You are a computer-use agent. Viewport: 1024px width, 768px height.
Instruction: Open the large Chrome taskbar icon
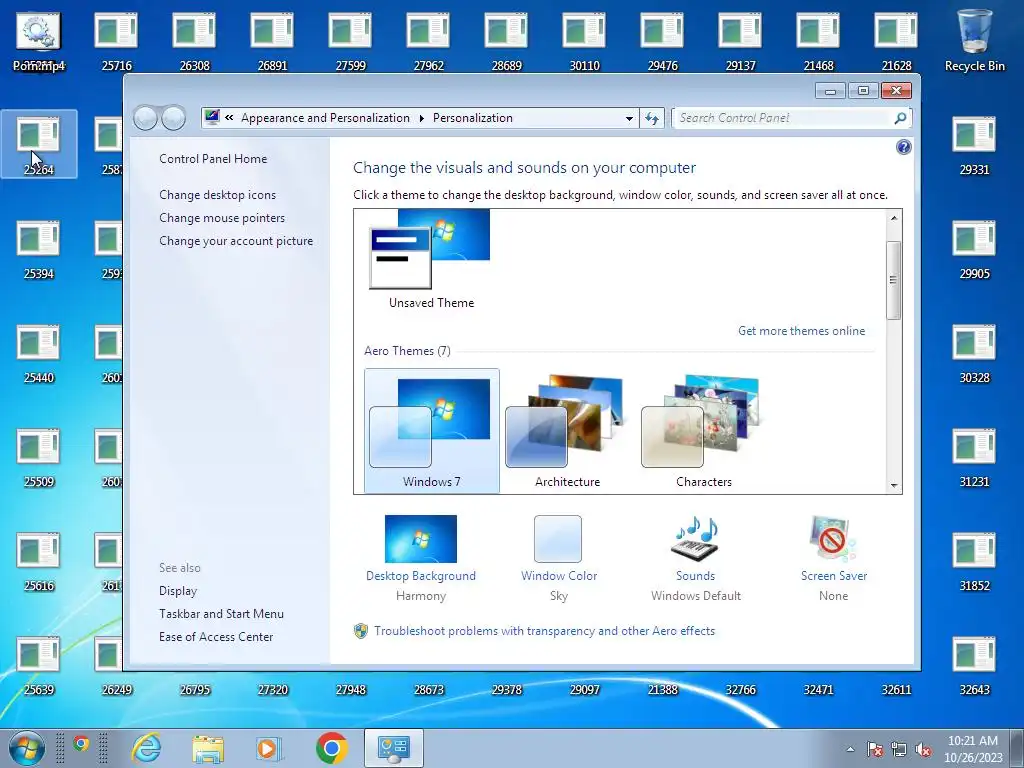pyautogui.click(x=331, y=748)
